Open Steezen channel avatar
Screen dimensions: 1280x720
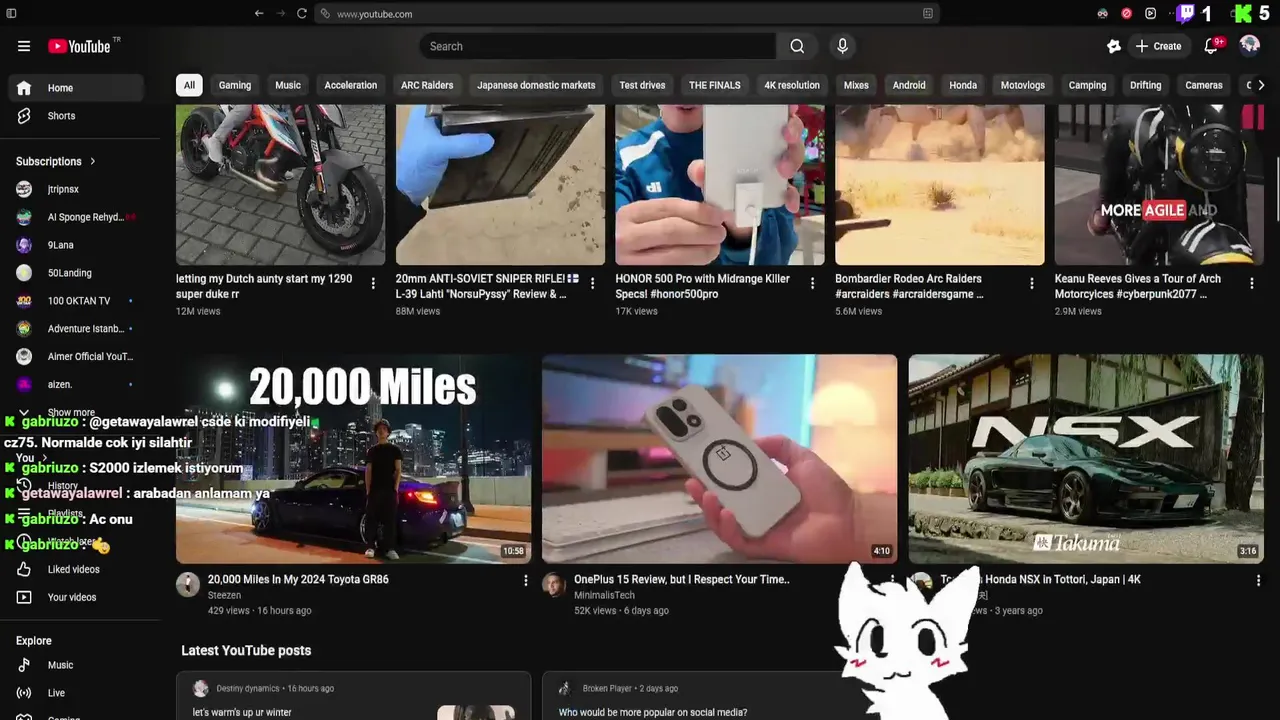tap(188, 585)
